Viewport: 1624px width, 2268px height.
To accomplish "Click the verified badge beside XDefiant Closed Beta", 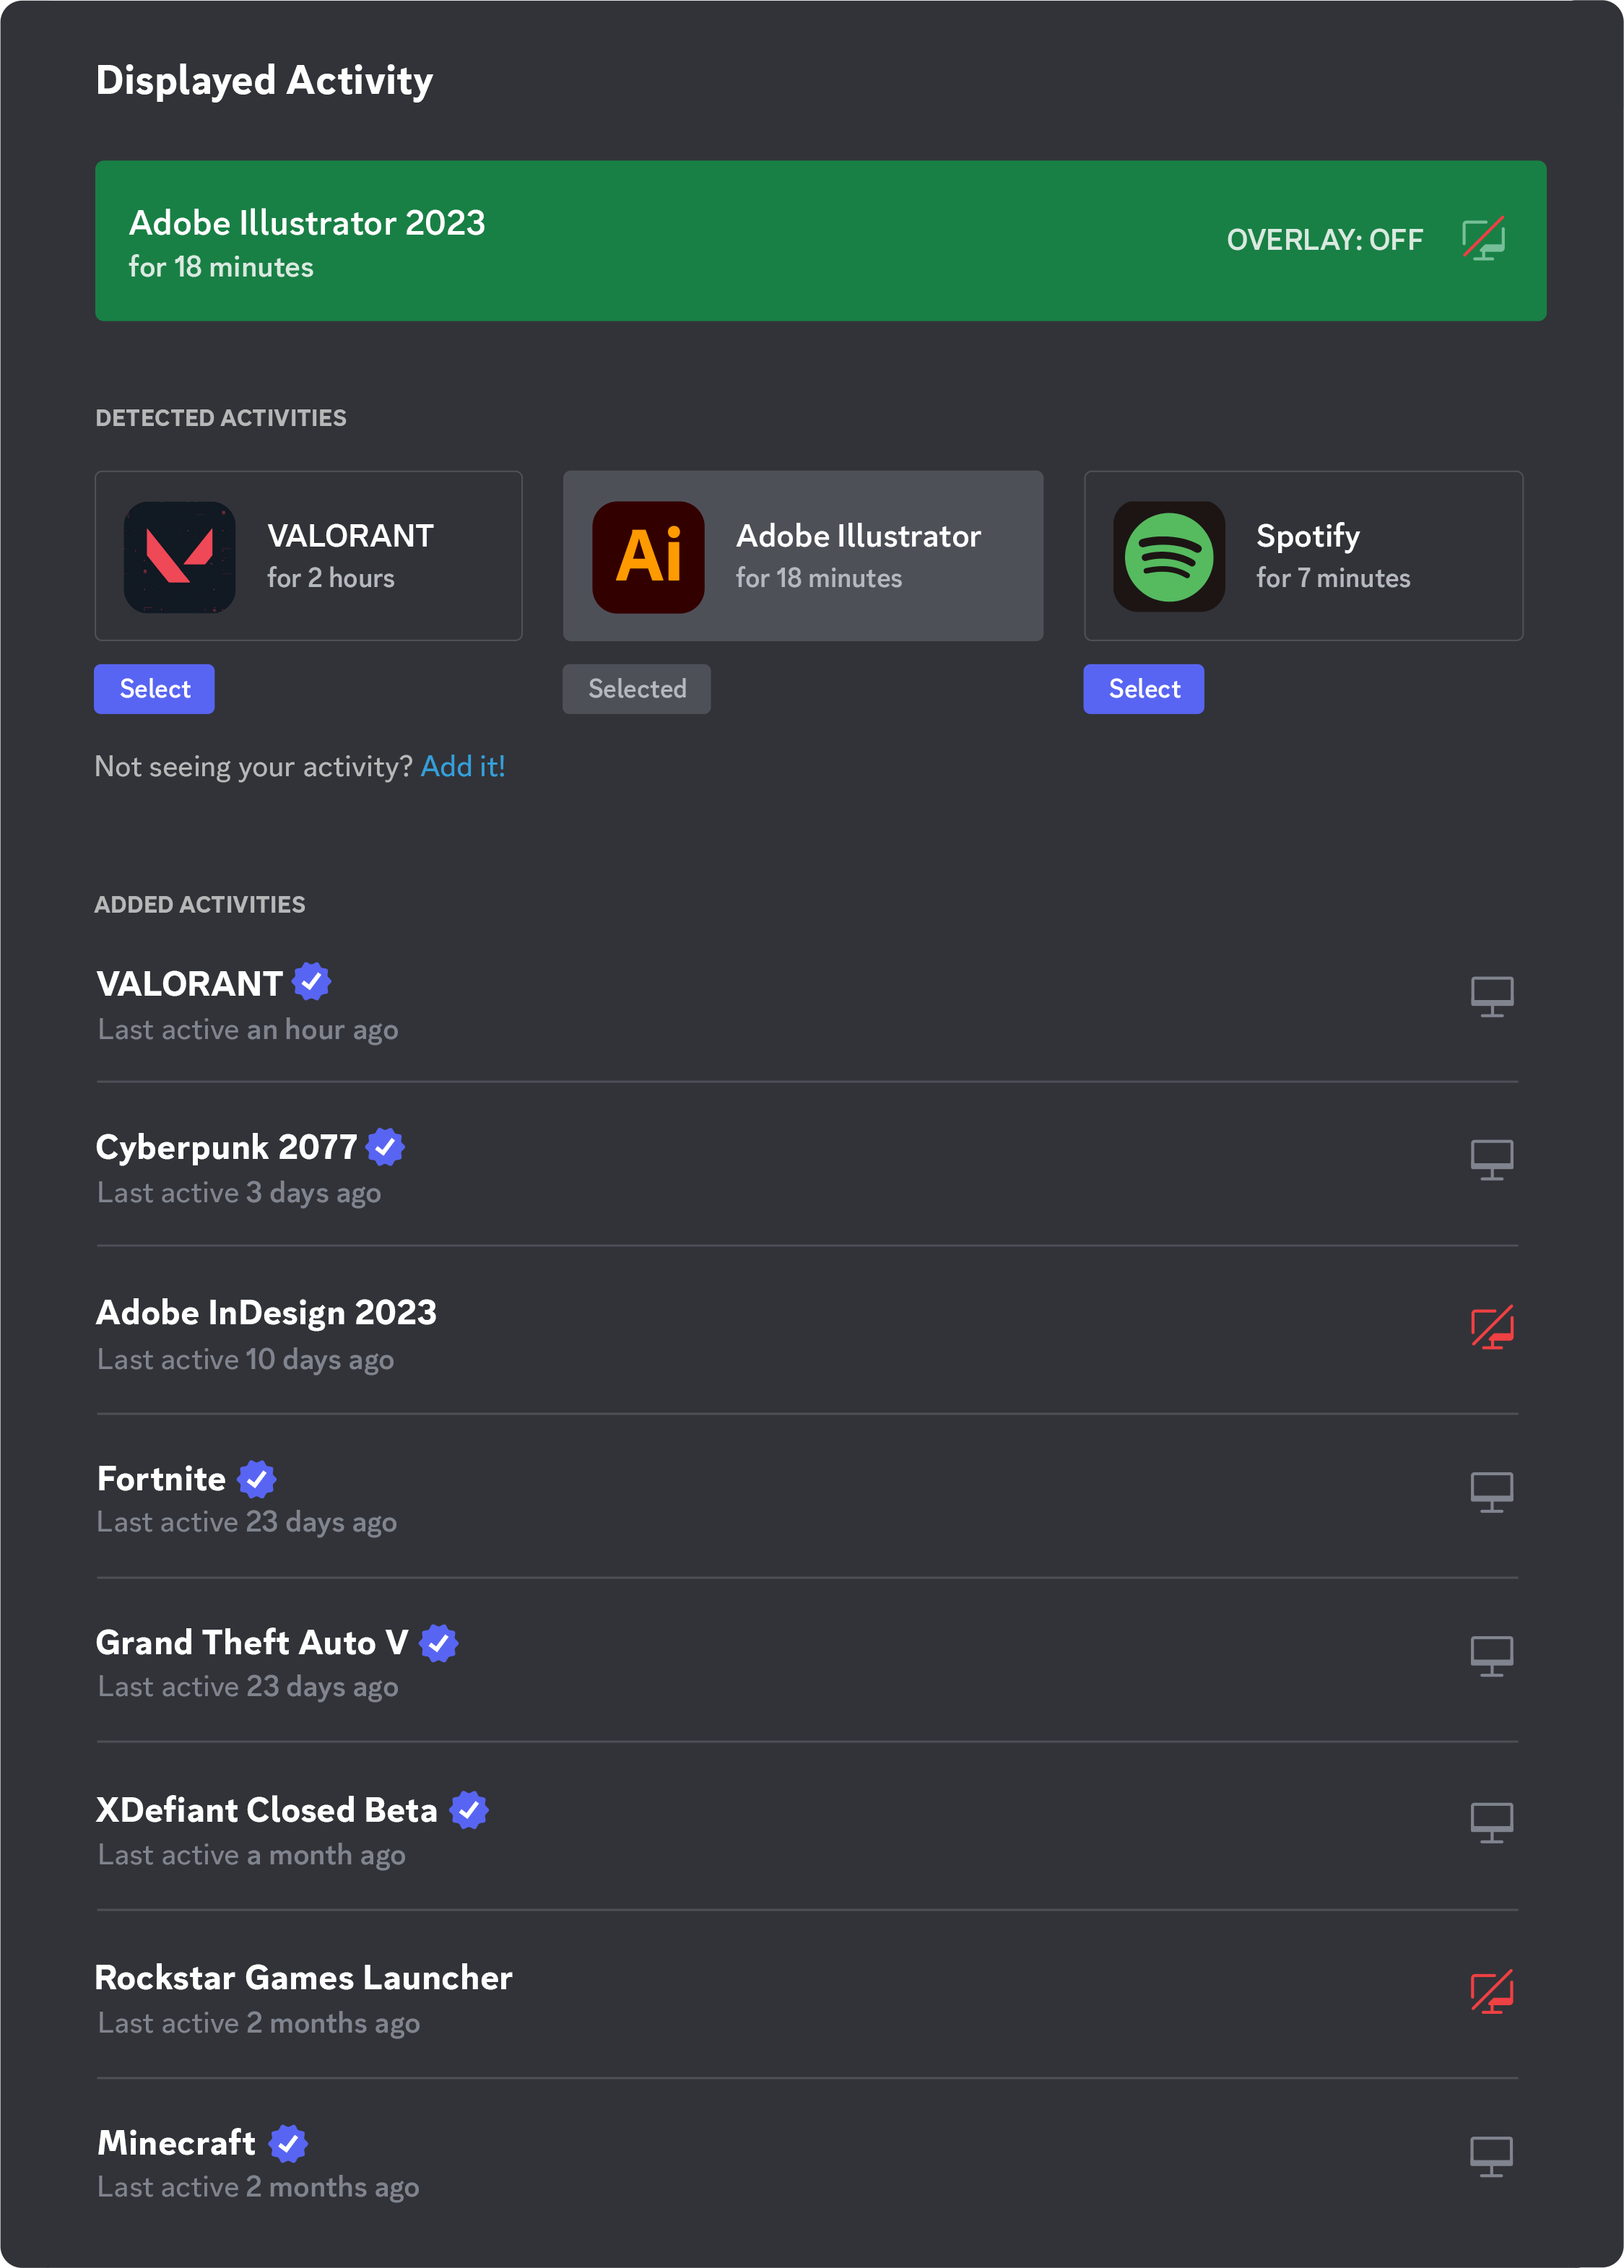I will 470,1809.
